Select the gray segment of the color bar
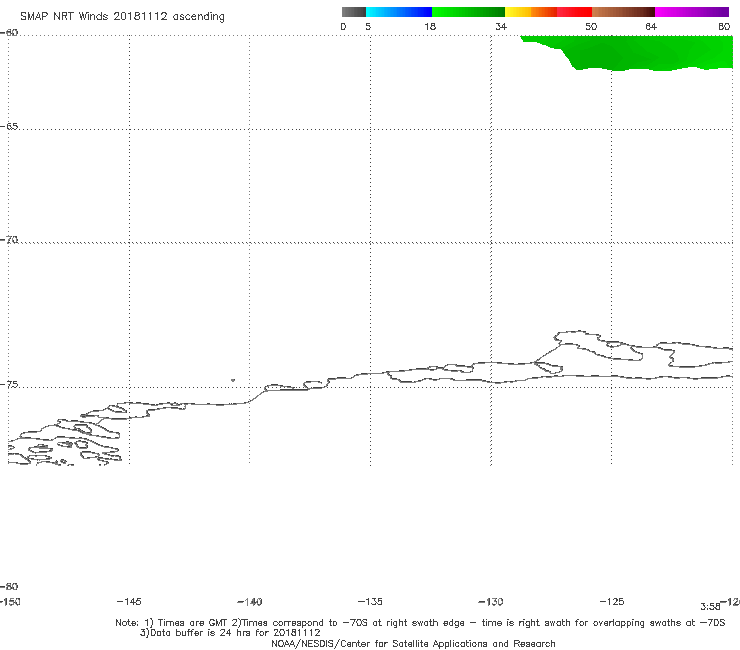 353,12
